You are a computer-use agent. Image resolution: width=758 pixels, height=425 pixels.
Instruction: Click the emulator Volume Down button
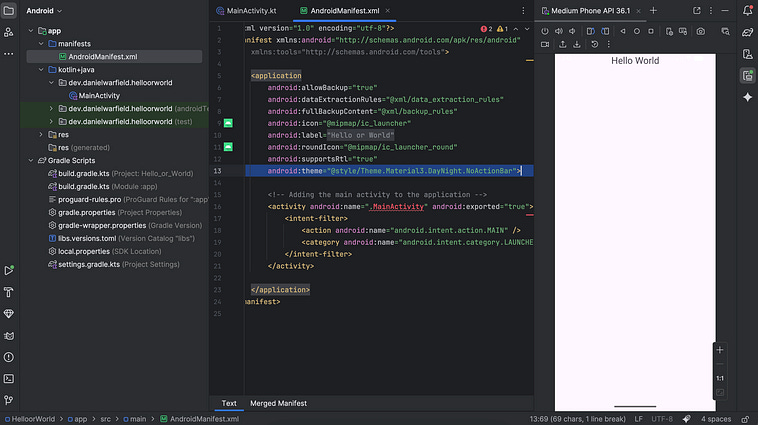click(572, 31)
